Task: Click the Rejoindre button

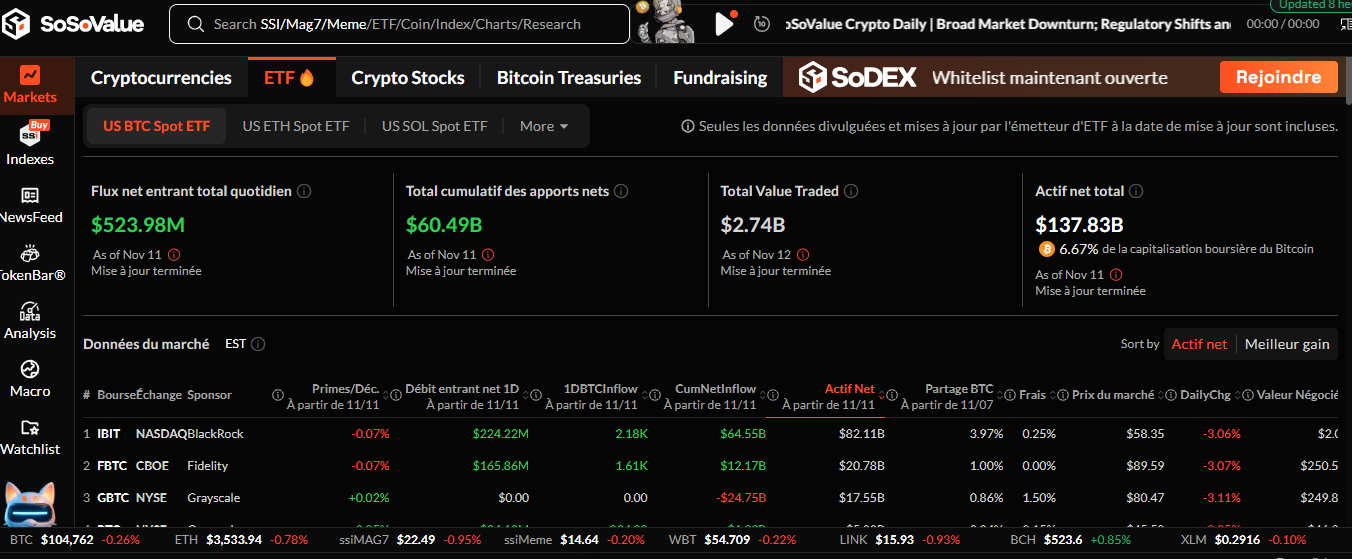Action: tap(1278, 77)
